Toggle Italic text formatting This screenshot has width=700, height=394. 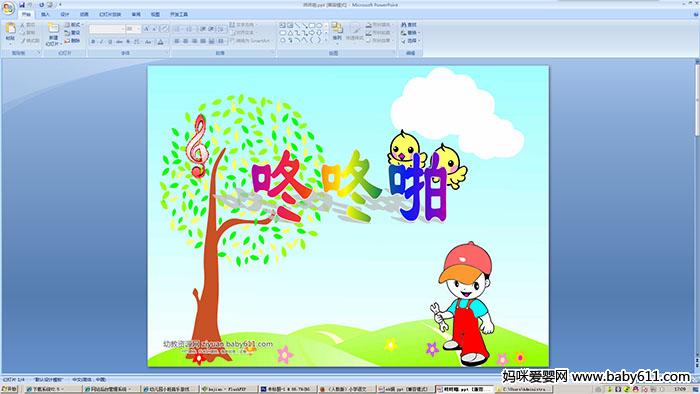(x=101, y=42)
